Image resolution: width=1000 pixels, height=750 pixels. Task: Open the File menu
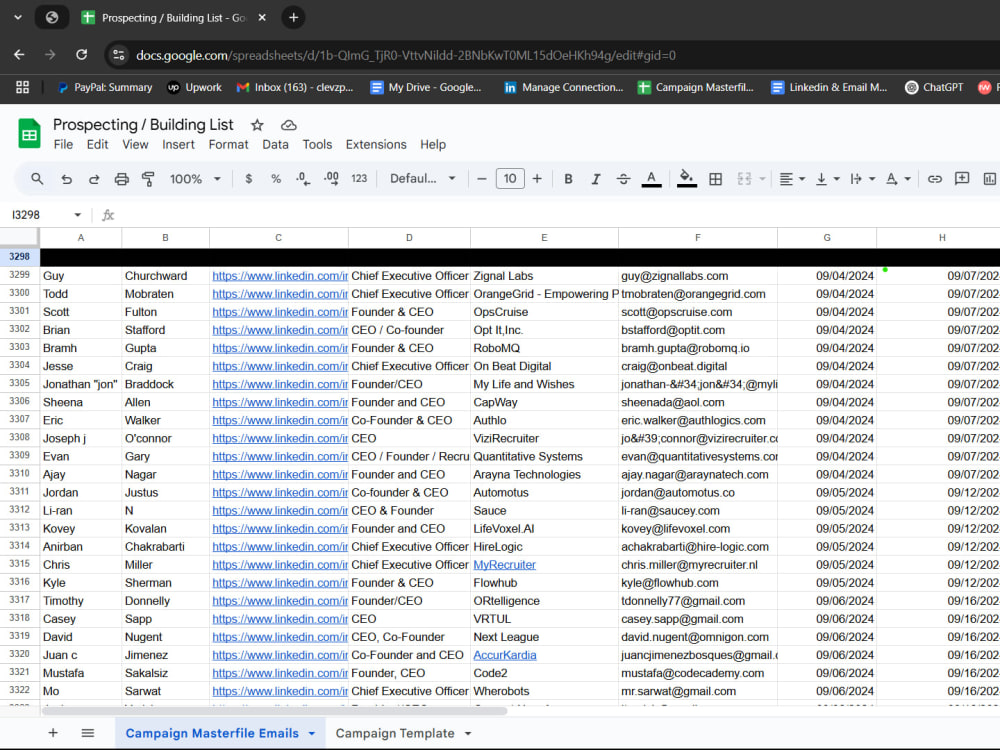(x=63, y=145)
